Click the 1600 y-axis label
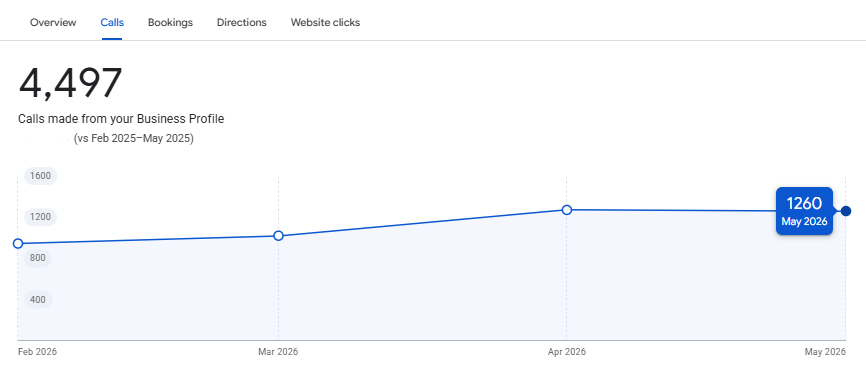The image size is (866, 371). (40, 176)
